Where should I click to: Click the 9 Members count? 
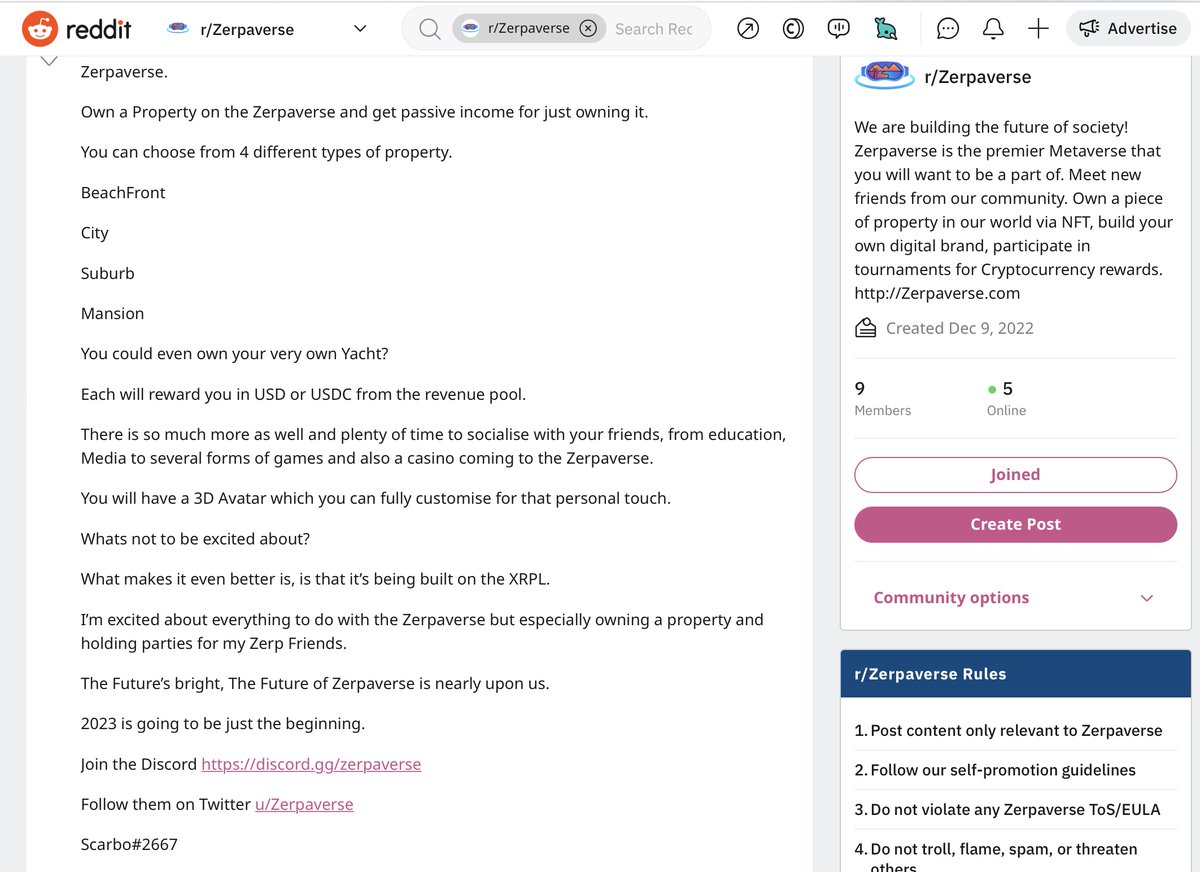coord(882,398)
